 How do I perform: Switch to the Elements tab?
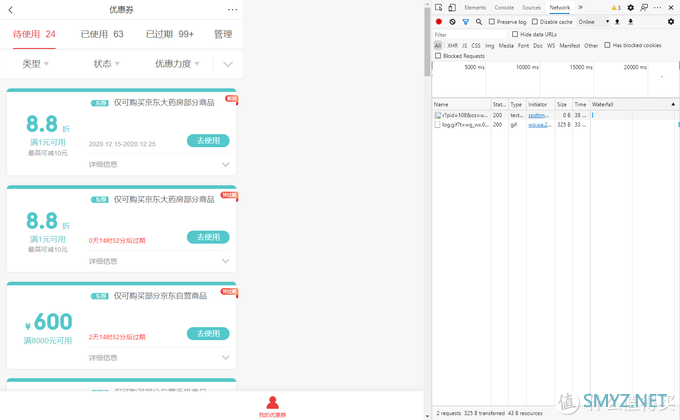pos(475,7)
